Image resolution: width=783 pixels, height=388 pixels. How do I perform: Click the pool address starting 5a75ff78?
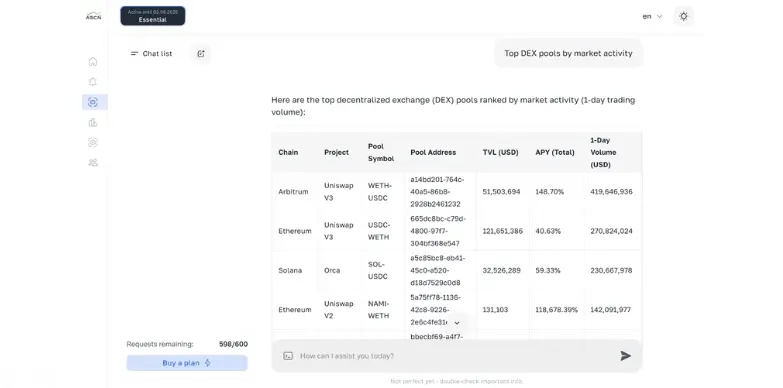coord(435,310)
